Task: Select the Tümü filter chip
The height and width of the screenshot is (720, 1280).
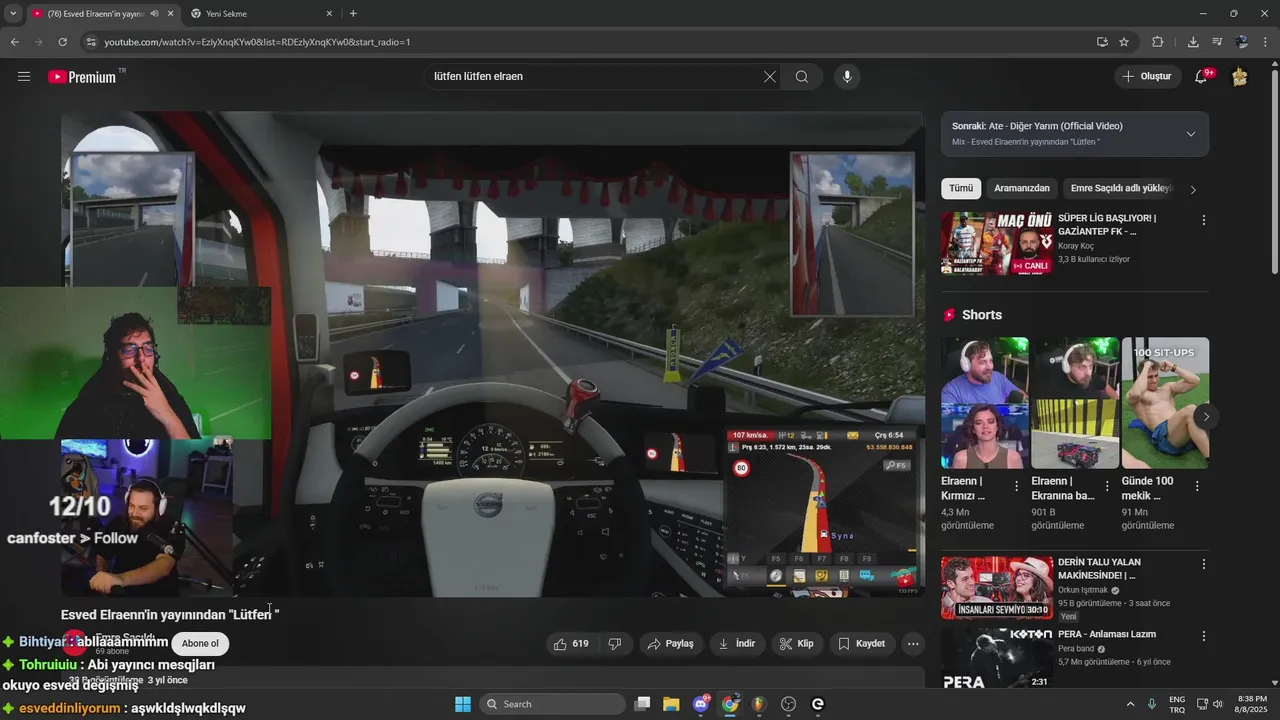Action: point(961,188)
